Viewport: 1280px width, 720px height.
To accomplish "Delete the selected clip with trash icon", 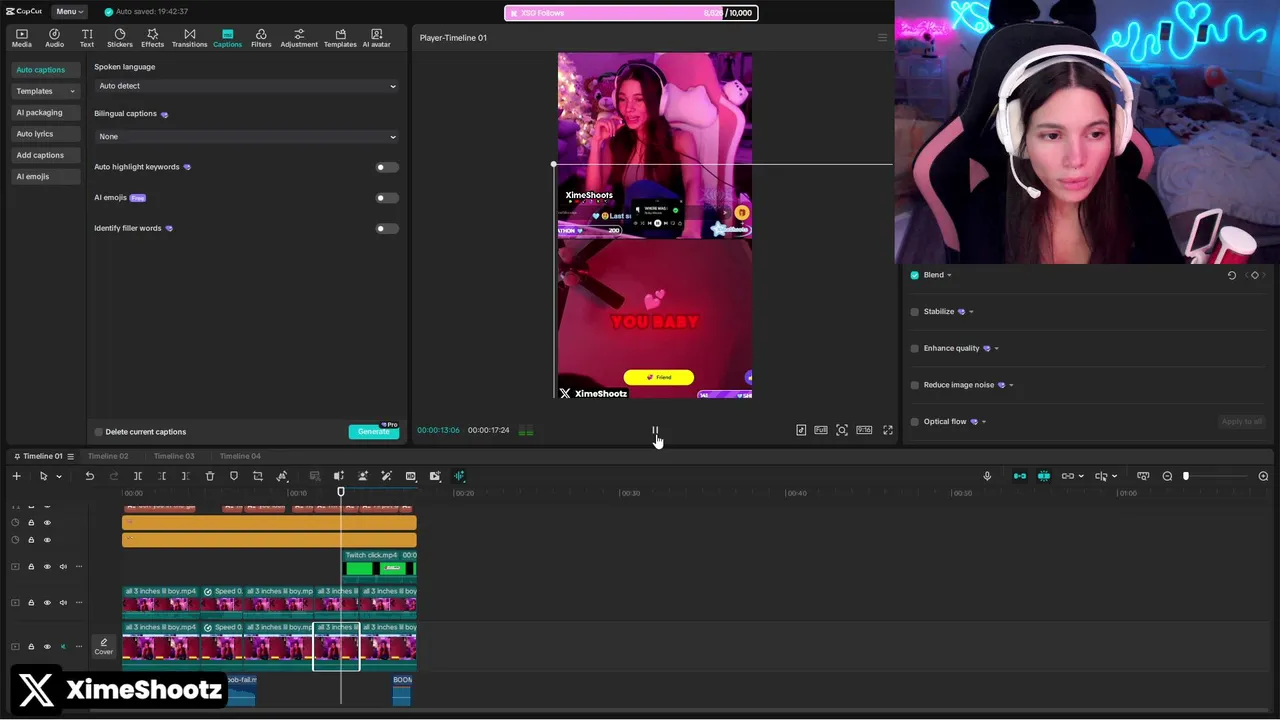I will [210, 476].
